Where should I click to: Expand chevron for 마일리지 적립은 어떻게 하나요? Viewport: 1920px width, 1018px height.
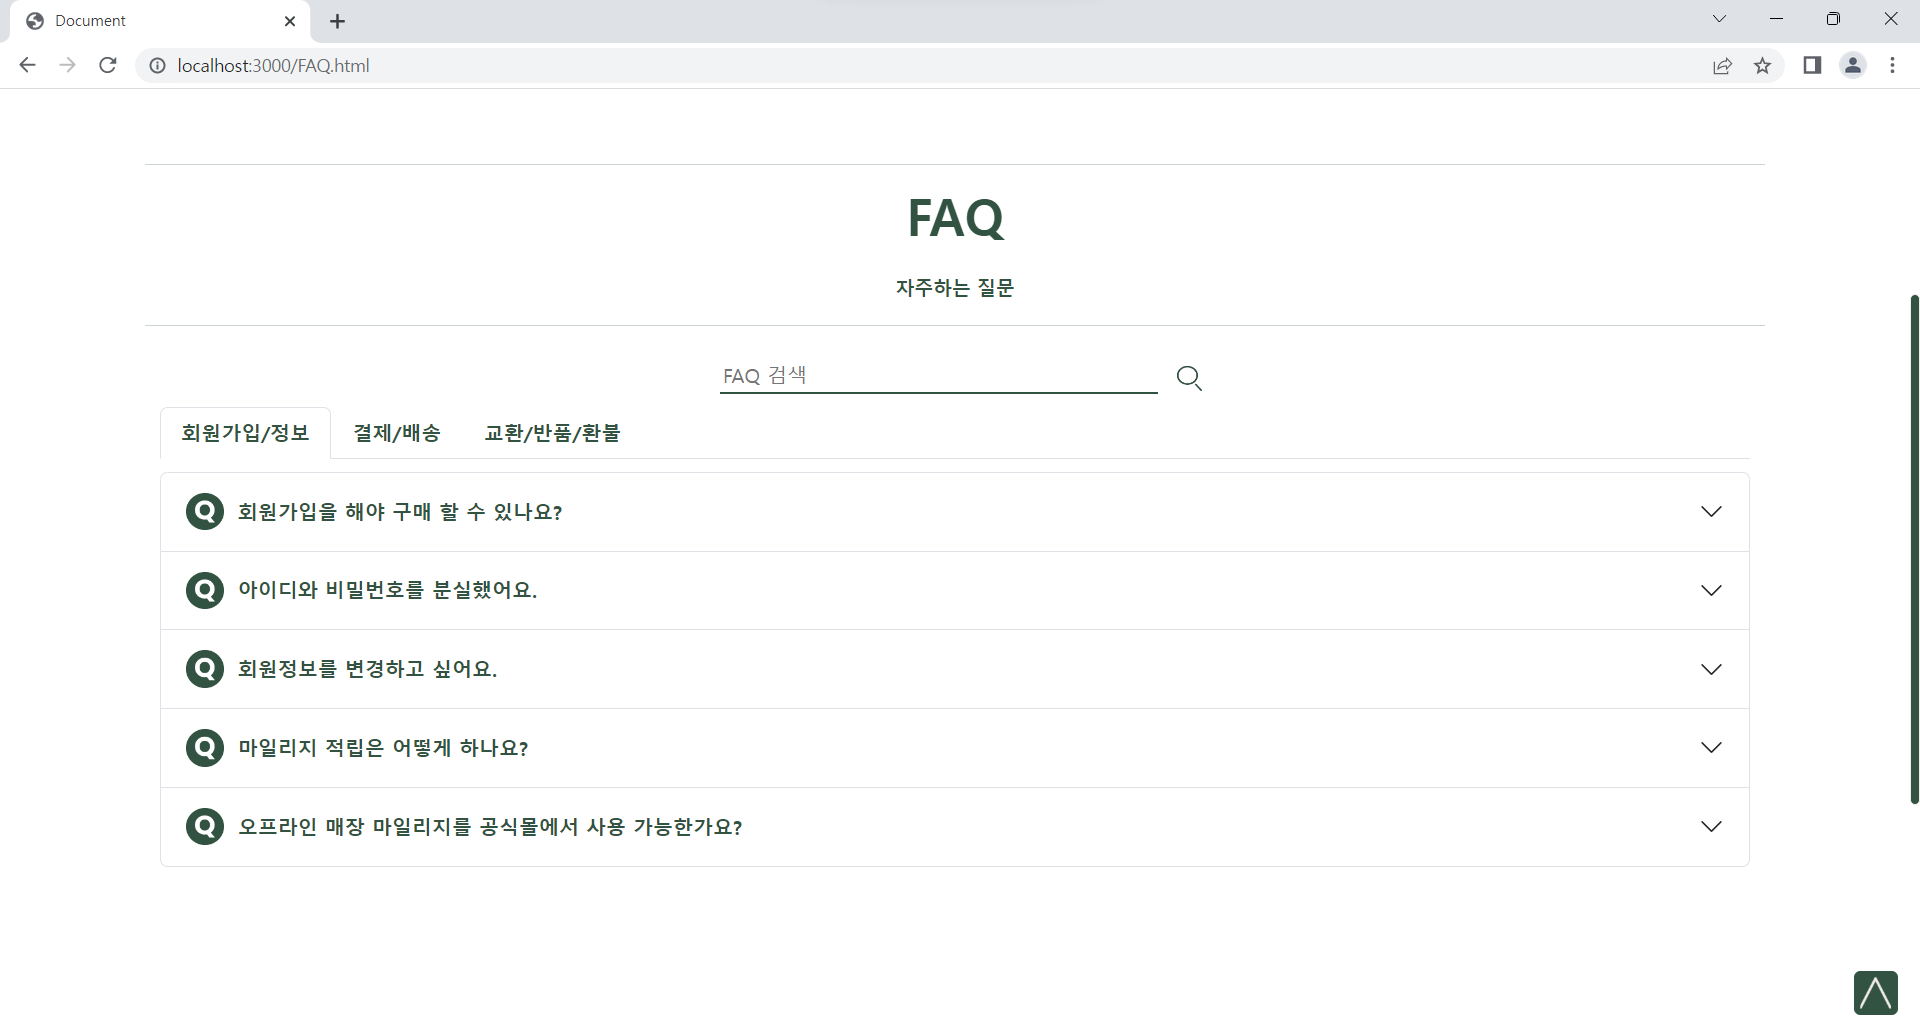coord(1711,748)
